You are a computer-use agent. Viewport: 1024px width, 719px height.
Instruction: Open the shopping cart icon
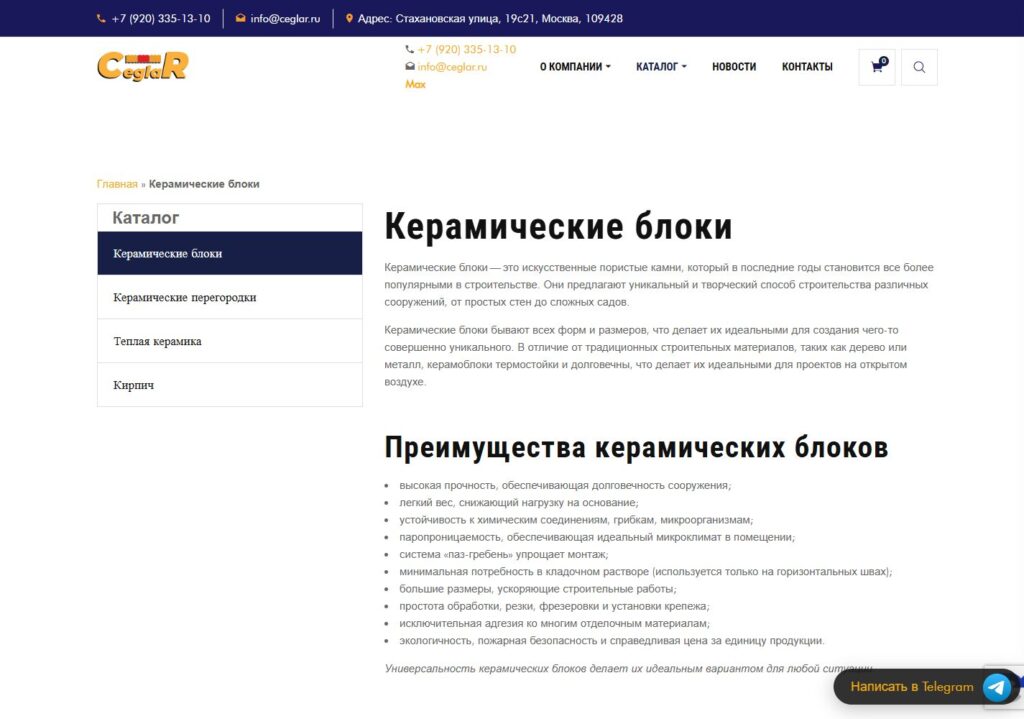point(877,67)
